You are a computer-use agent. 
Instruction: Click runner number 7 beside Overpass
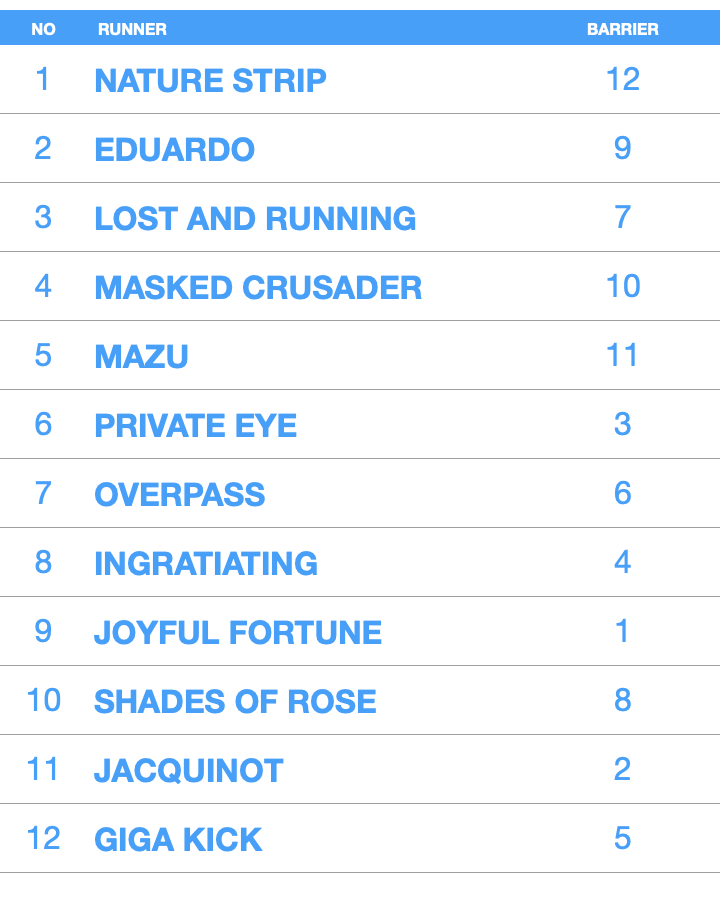[43, 493]
